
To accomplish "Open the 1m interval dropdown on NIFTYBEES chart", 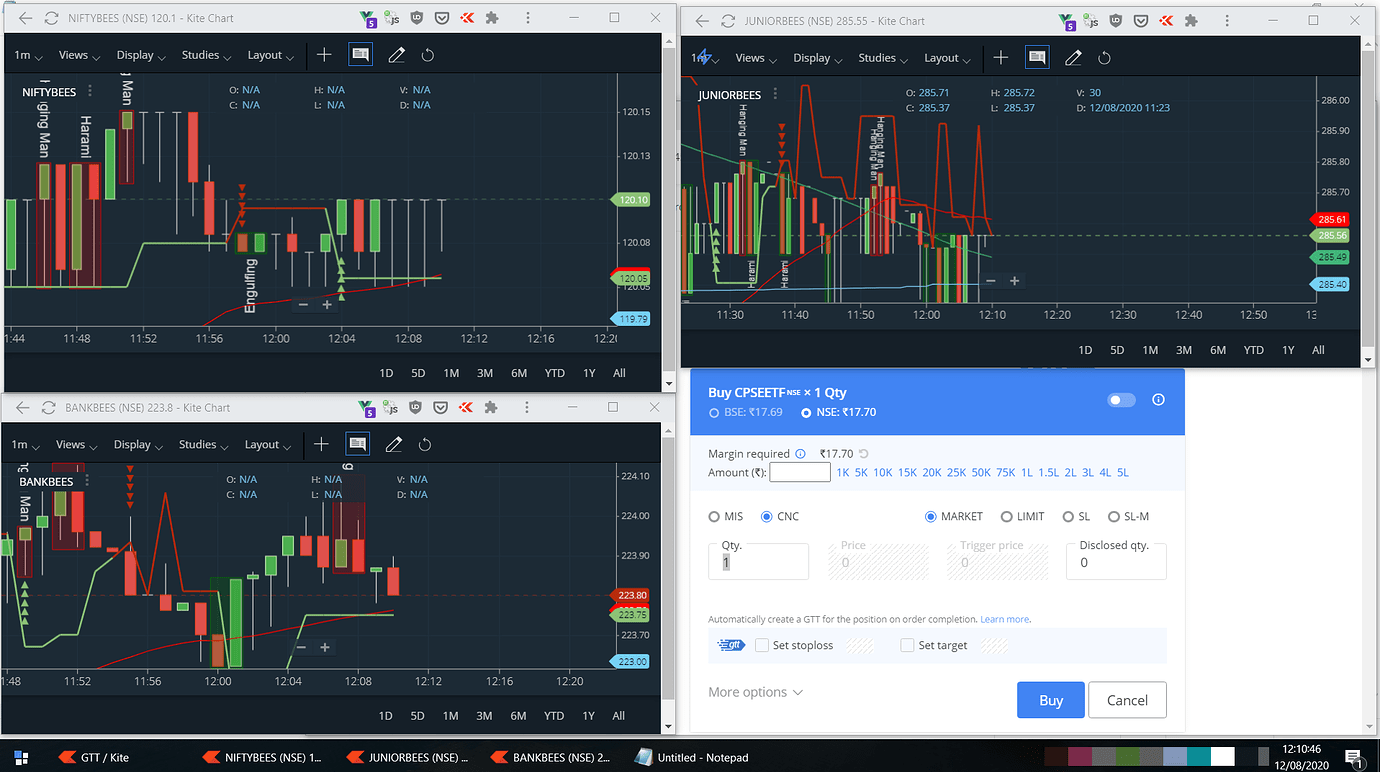I will (x=28, y=55).
